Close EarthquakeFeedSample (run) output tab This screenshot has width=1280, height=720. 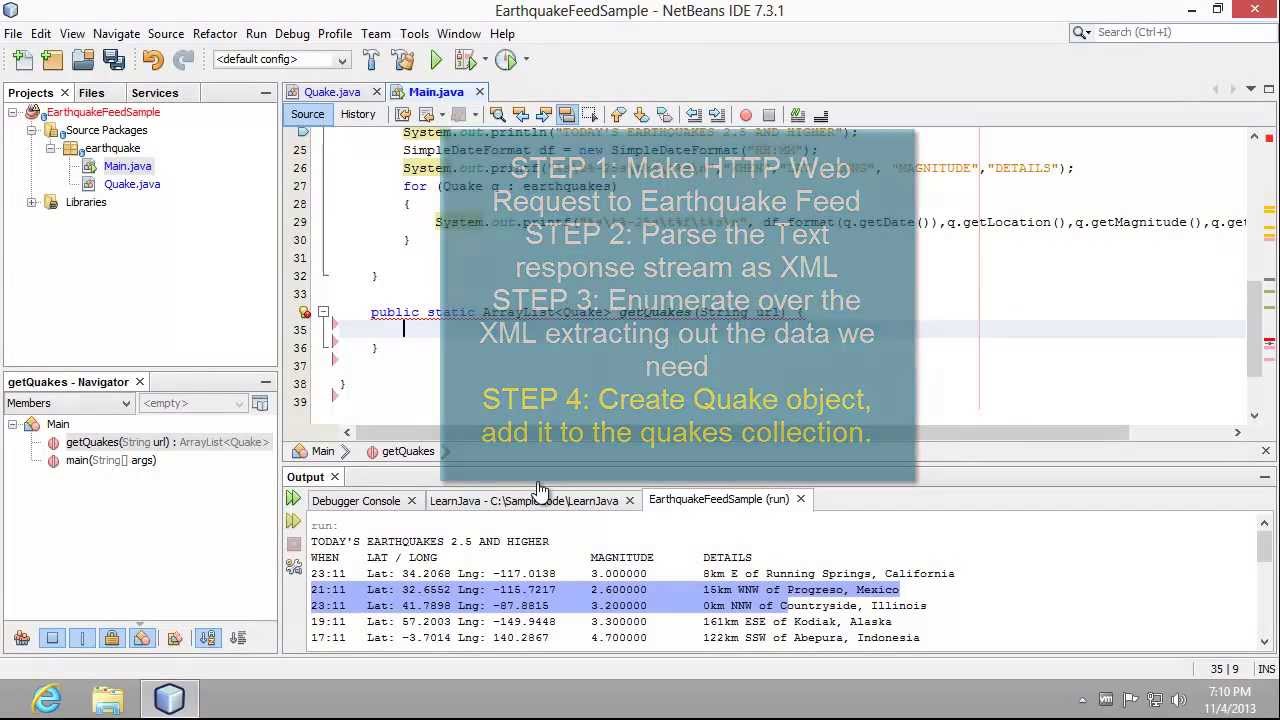point(800,499)
